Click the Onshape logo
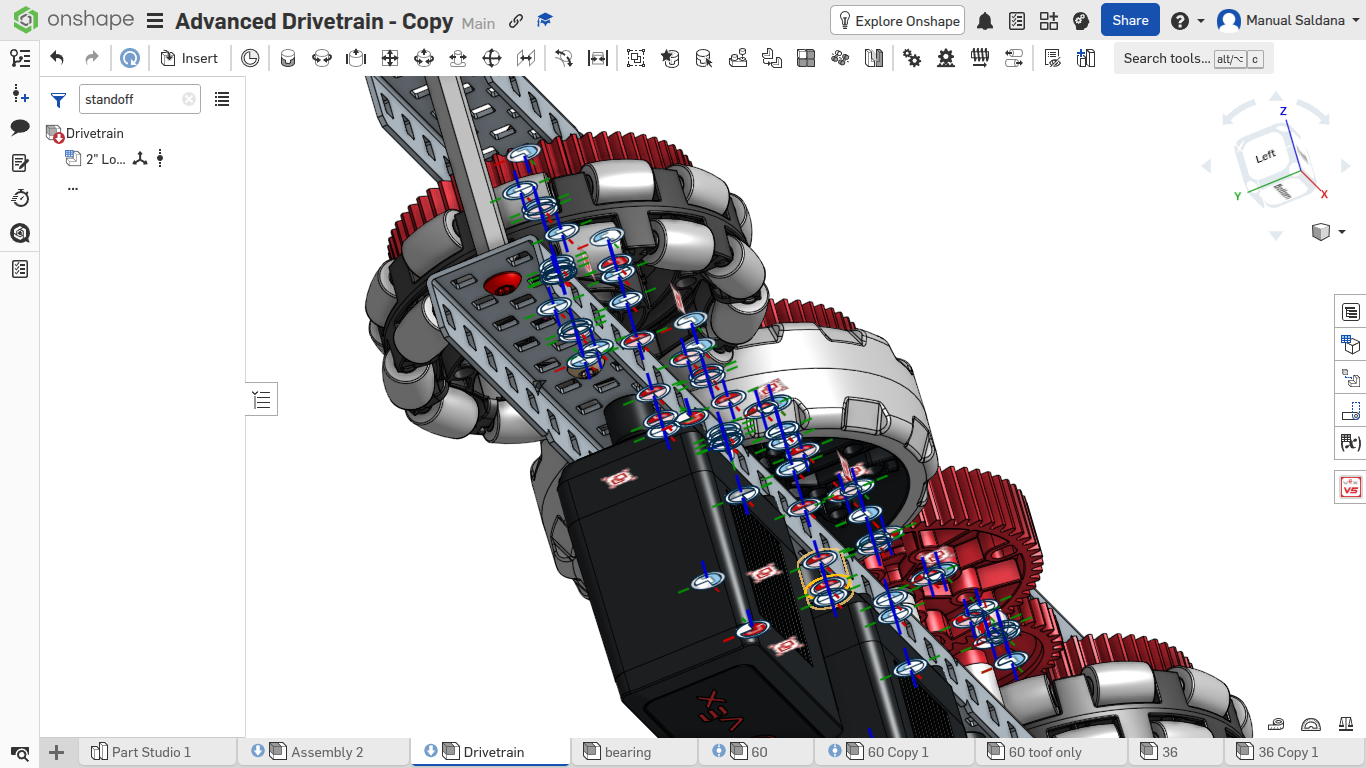Image resolution: width=1366 pixels, height=768 pixels. (74, 20)
